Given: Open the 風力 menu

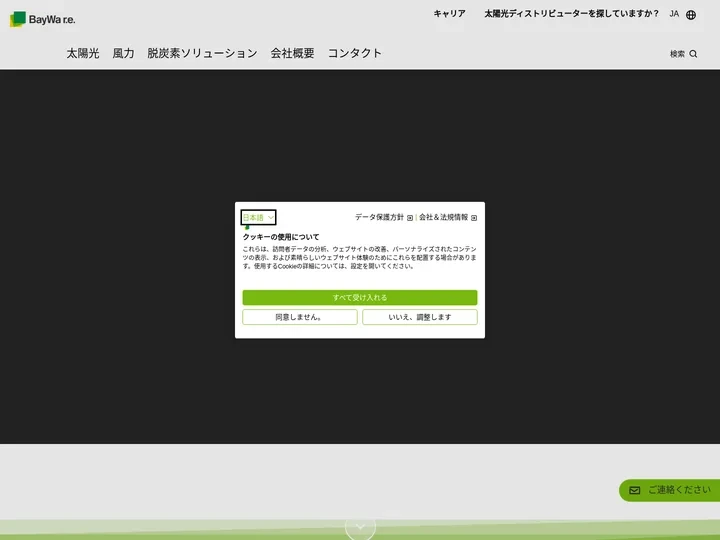Looking at the screenshot, I should (123, 53).
